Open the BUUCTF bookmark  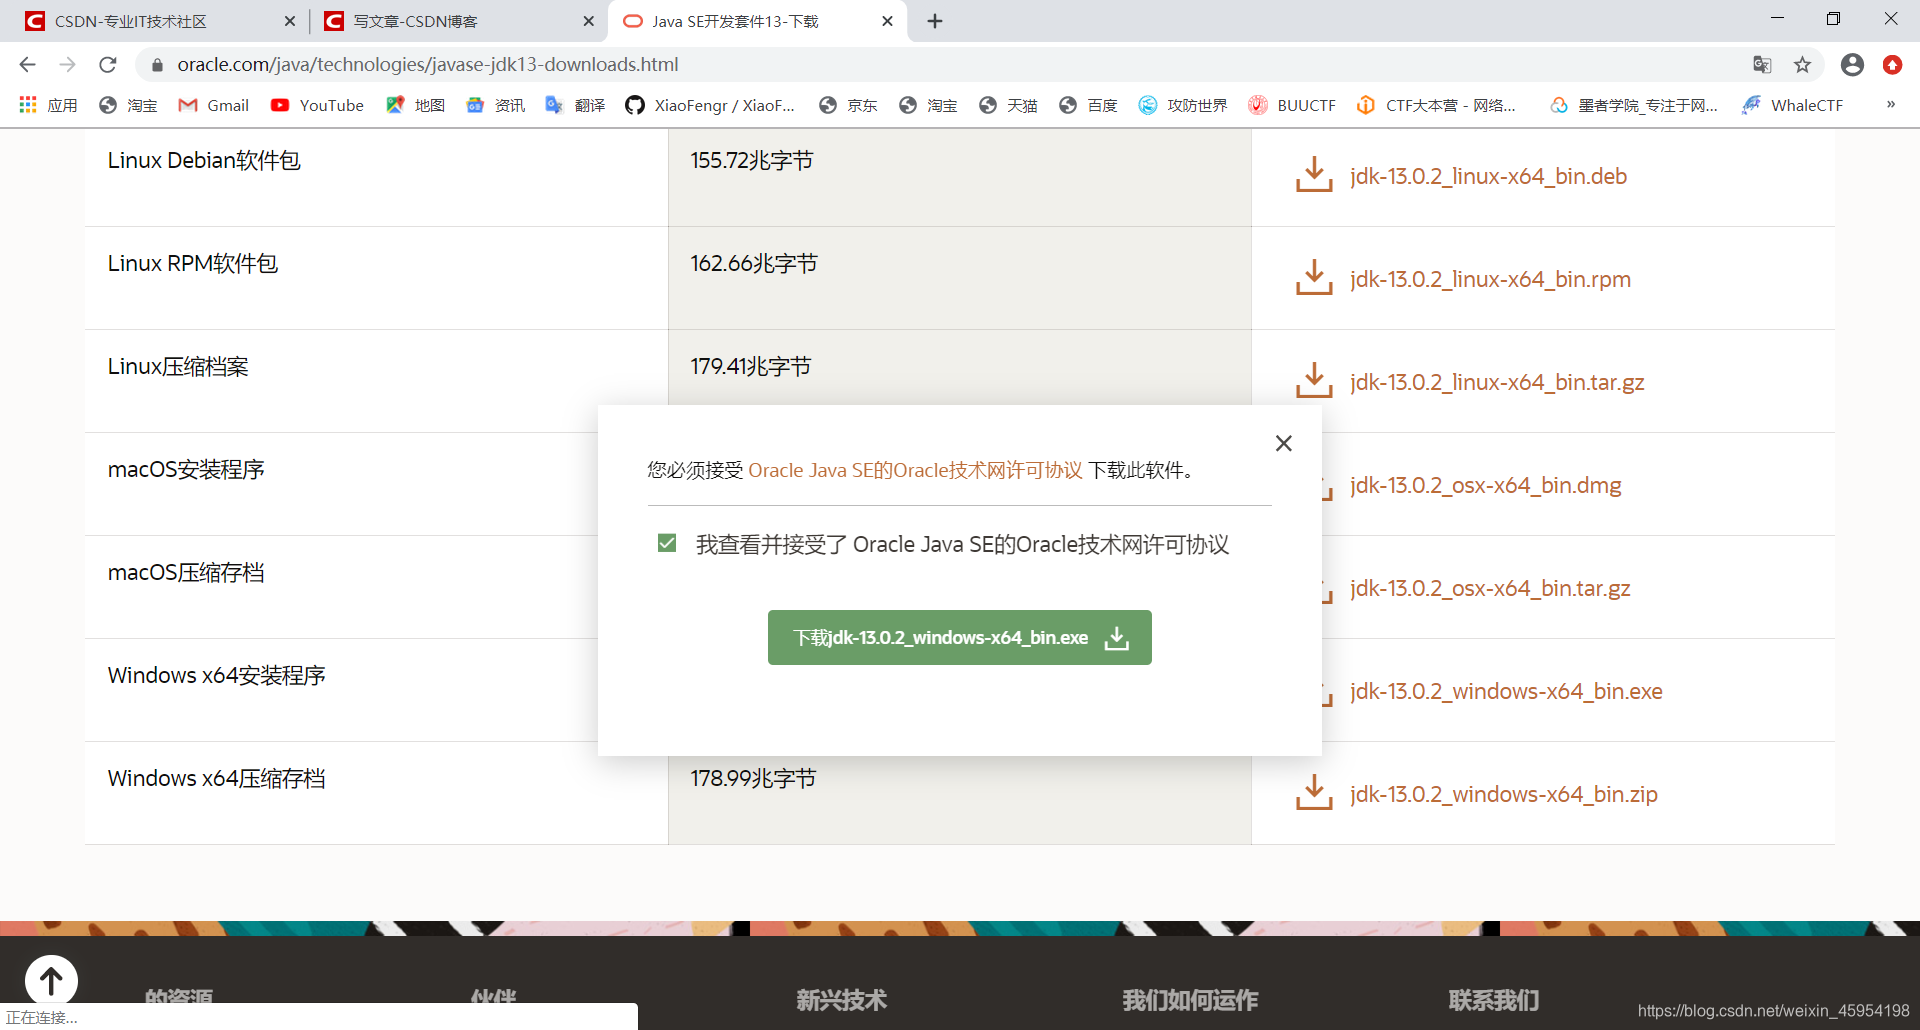pyautogui.click(x=1292, y=105)
